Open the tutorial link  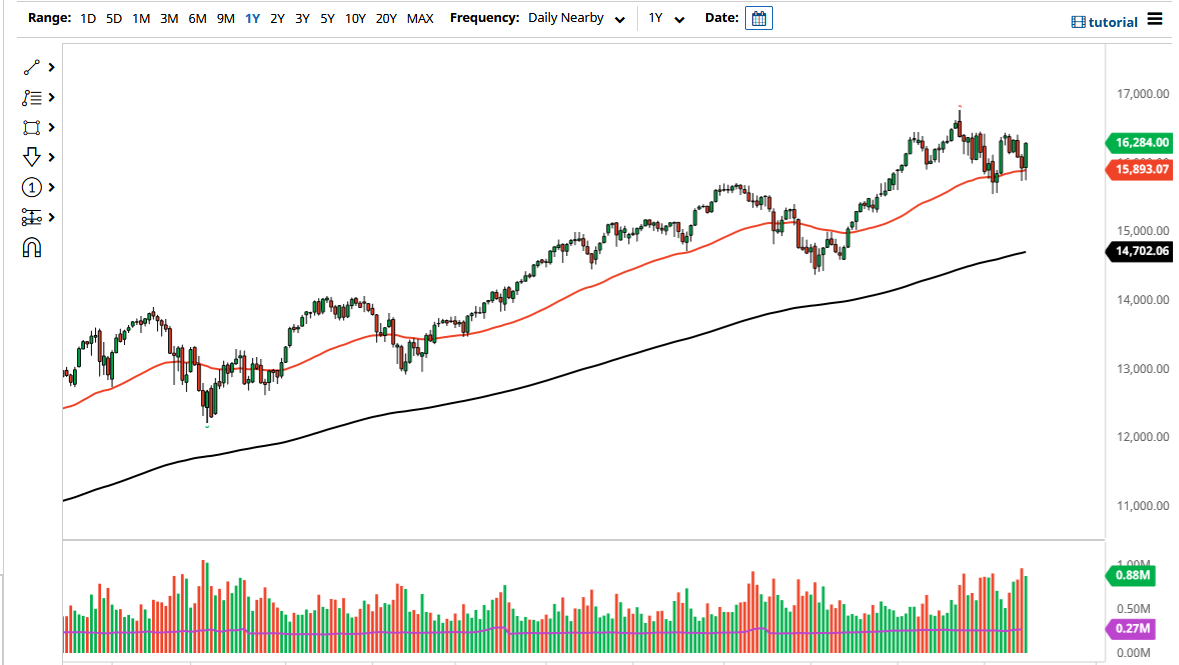(x=1114, y=21)
